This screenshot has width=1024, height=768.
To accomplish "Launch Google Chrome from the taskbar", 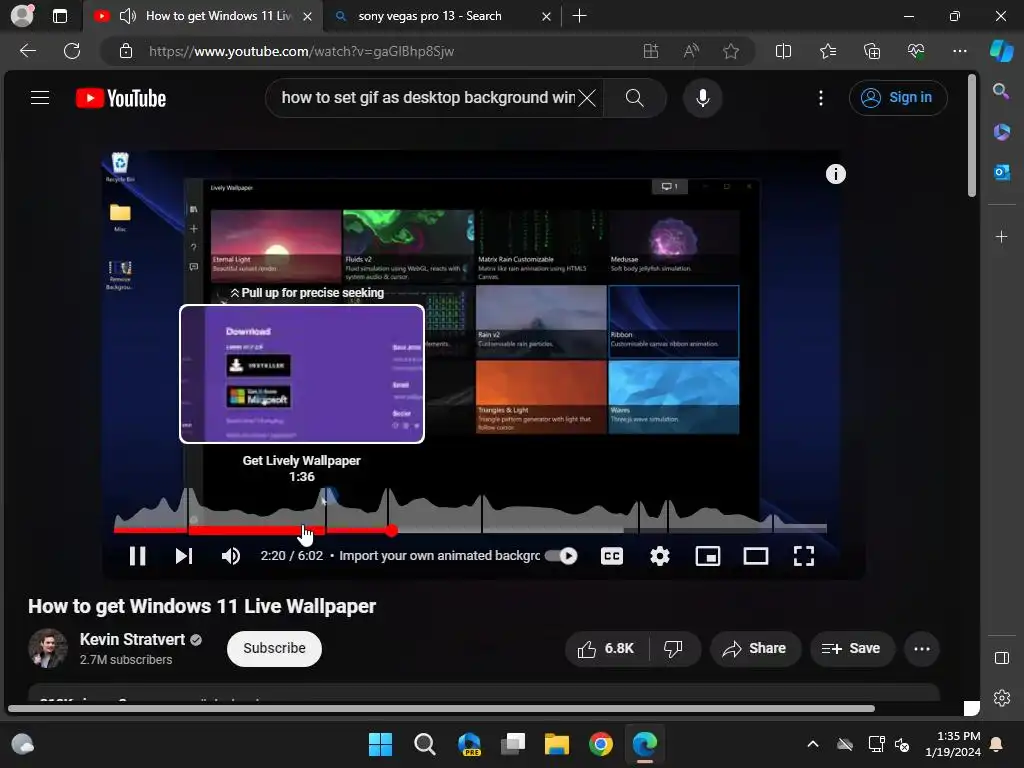I will point(600,744).
